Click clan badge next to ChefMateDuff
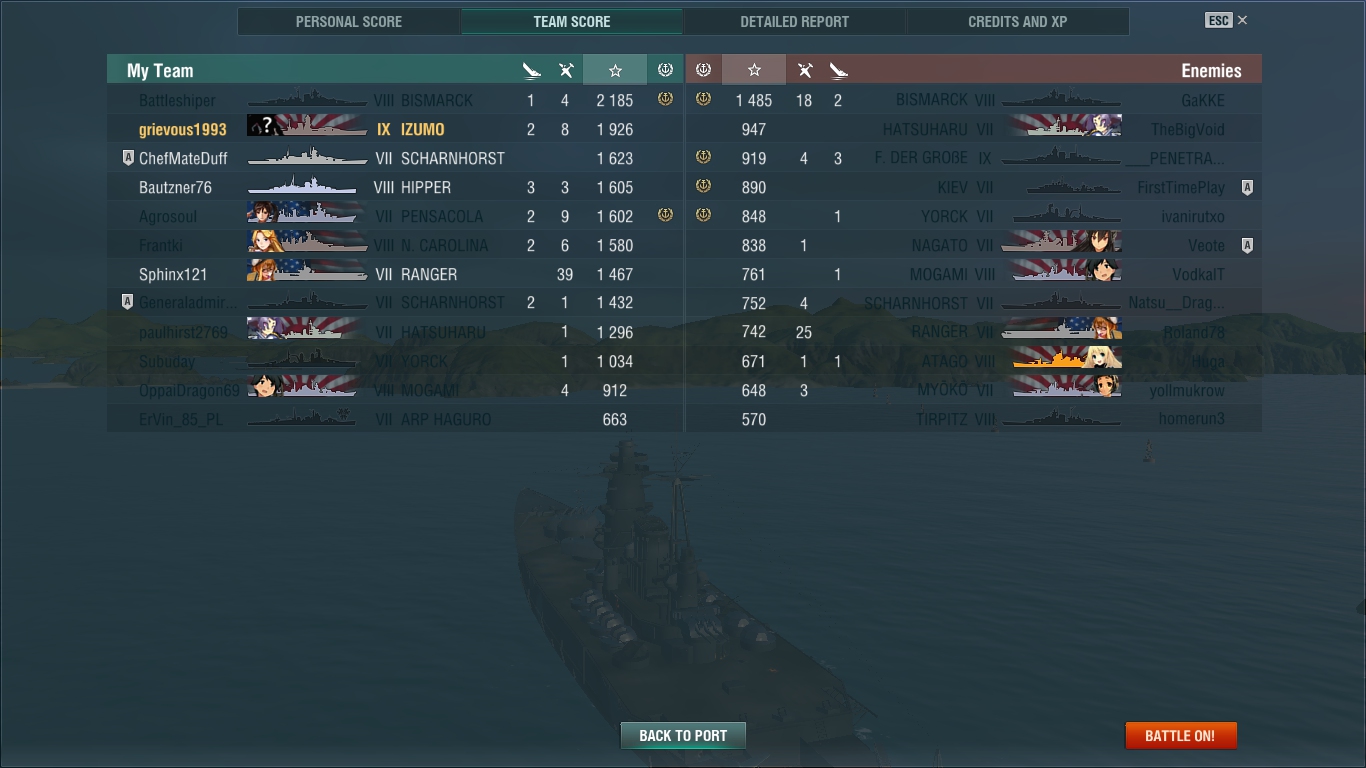 coord(127,158)
